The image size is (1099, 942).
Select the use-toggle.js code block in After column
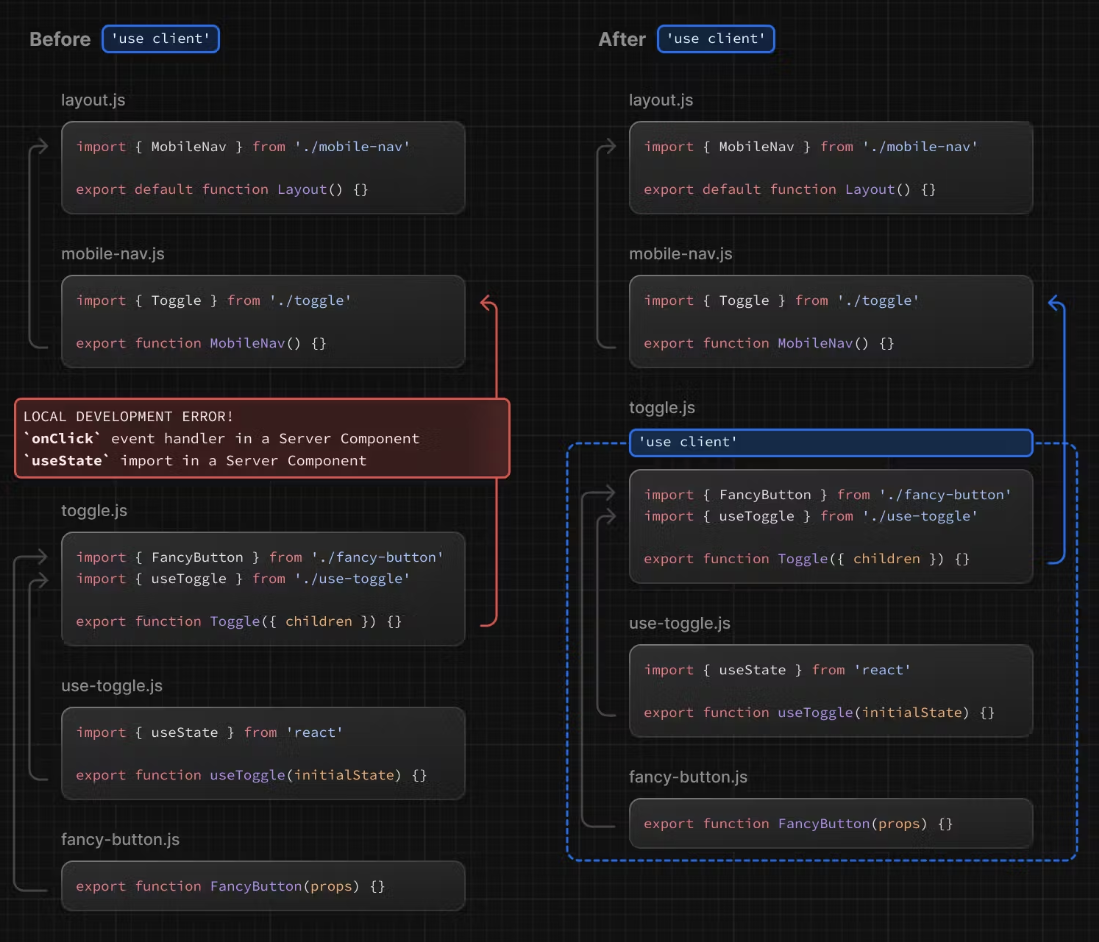(830, 691)
